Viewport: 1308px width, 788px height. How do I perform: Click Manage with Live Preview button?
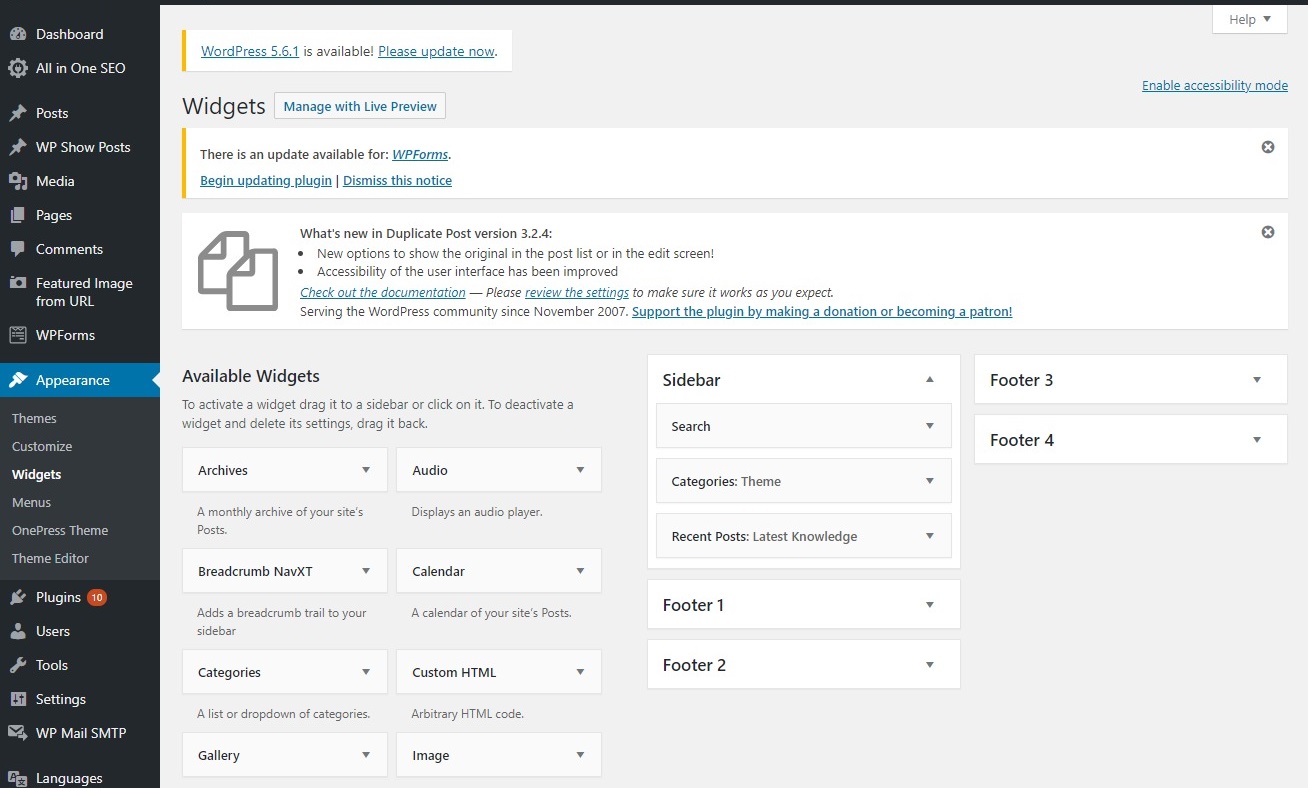[360, 106]
